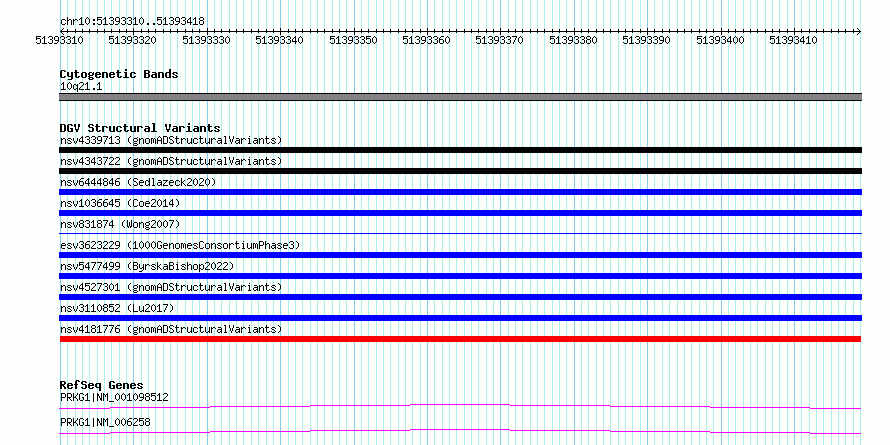Click the blue bar for nsv3110852
Image resolution: width=890 pixels, height=445 pixels.
460,318
